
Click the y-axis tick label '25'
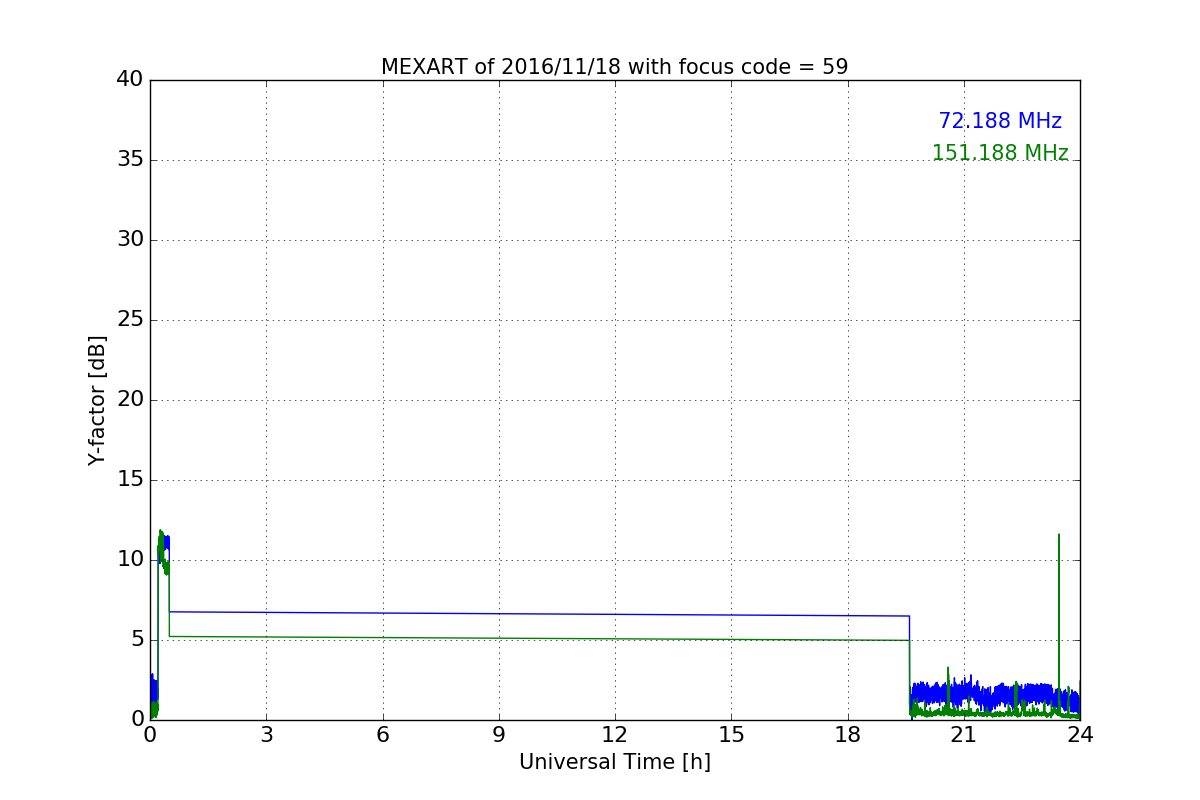click(130, 320)
